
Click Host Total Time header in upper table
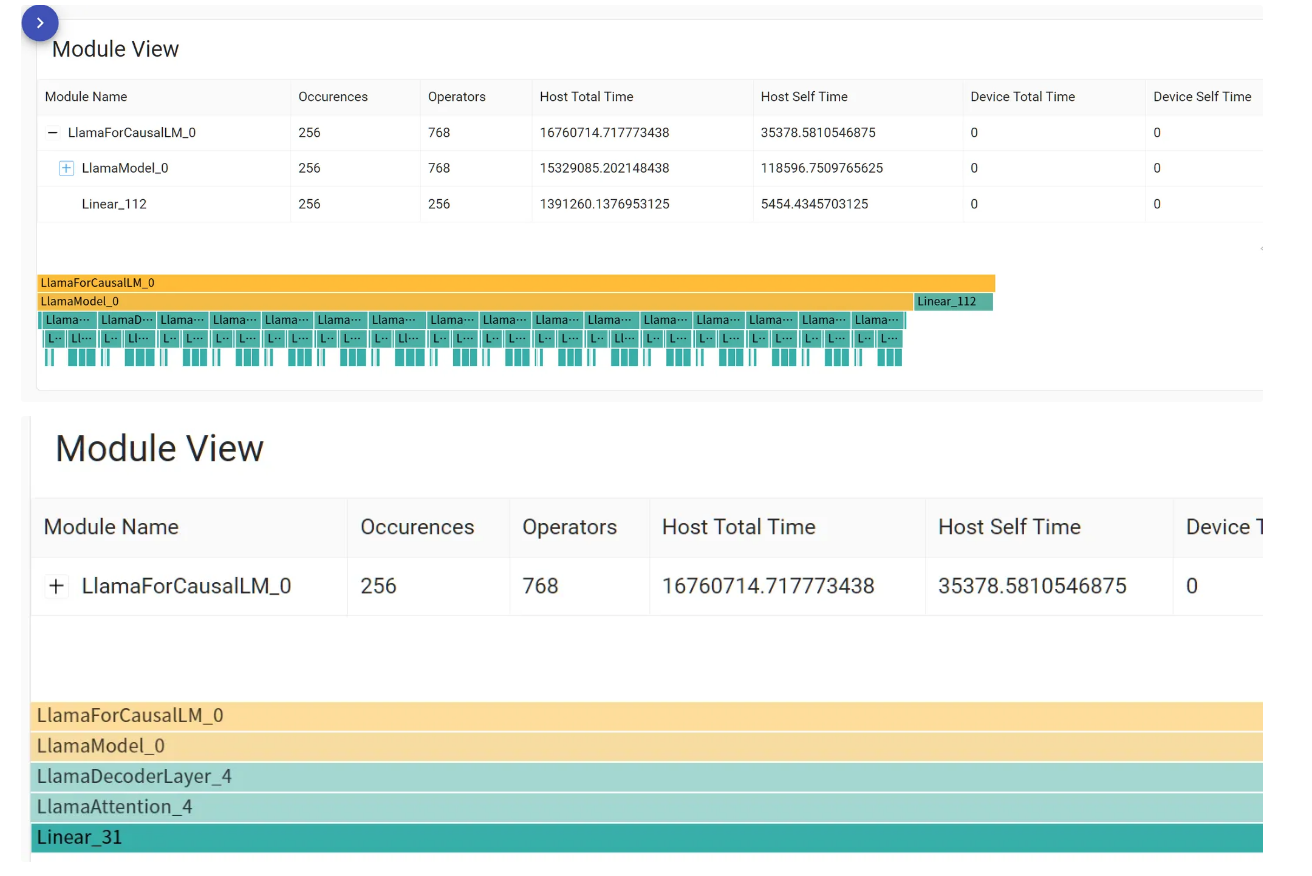pos(587,97)
